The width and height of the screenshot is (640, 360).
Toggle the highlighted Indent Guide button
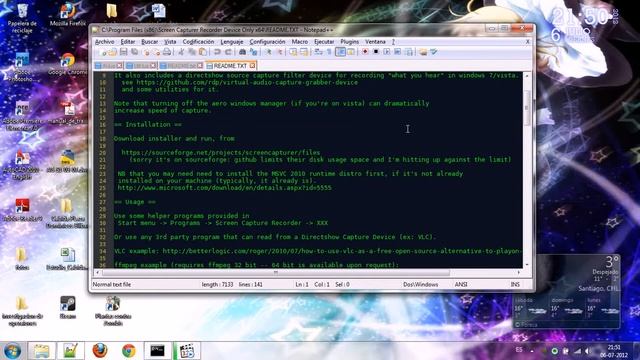340,52
